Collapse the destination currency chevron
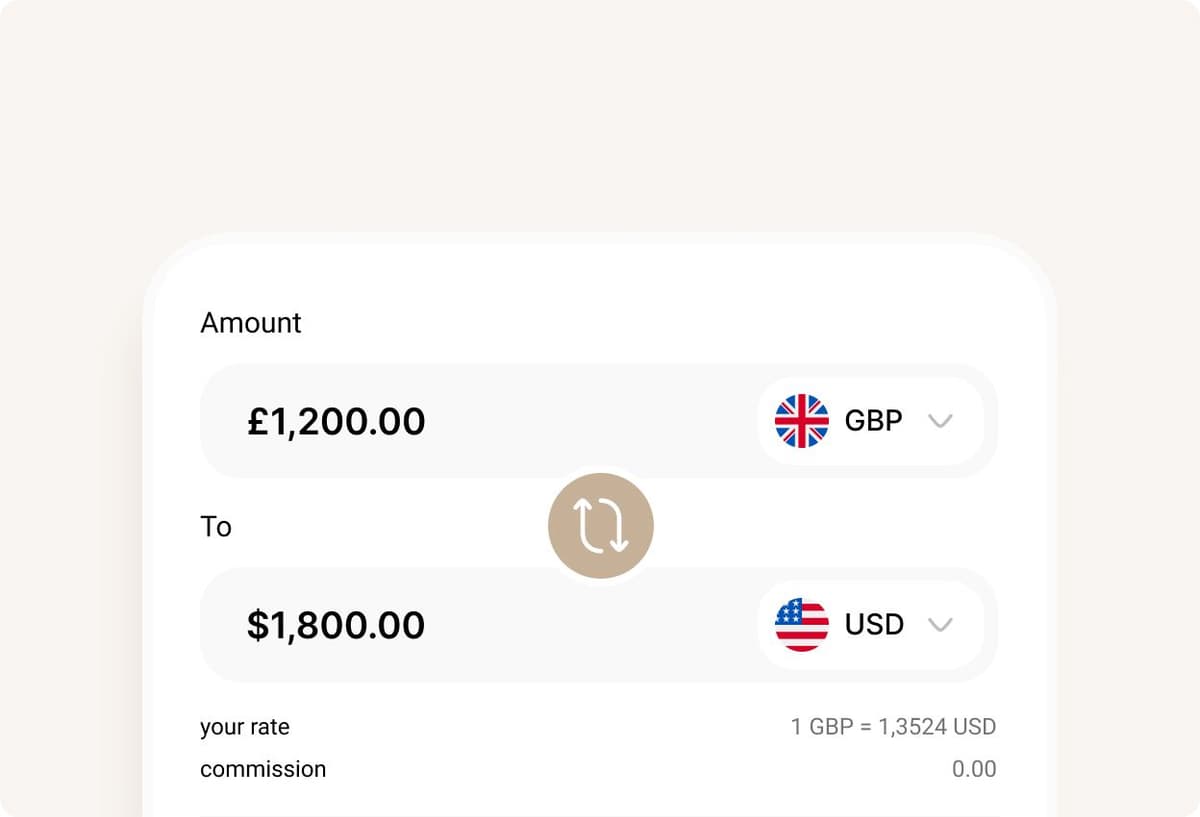This screenshot has height=817, width=1200. pos(941,625)
